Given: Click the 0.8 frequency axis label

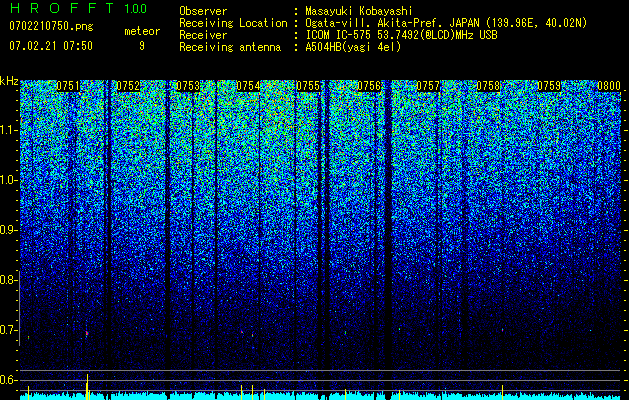Looking at the screenshot, I should [8, 280].
